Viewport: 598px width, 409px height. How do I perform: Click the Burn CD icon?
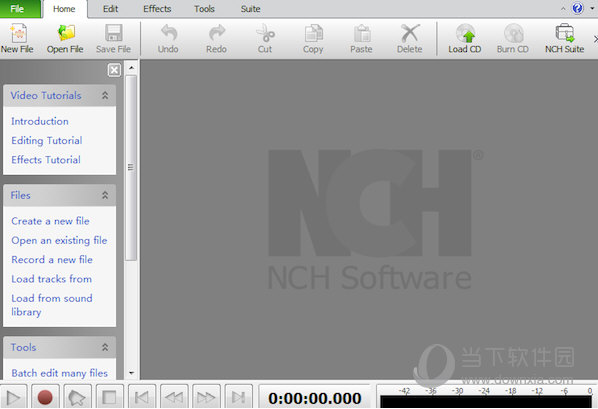pyautogui.click(x=513, y=38)
